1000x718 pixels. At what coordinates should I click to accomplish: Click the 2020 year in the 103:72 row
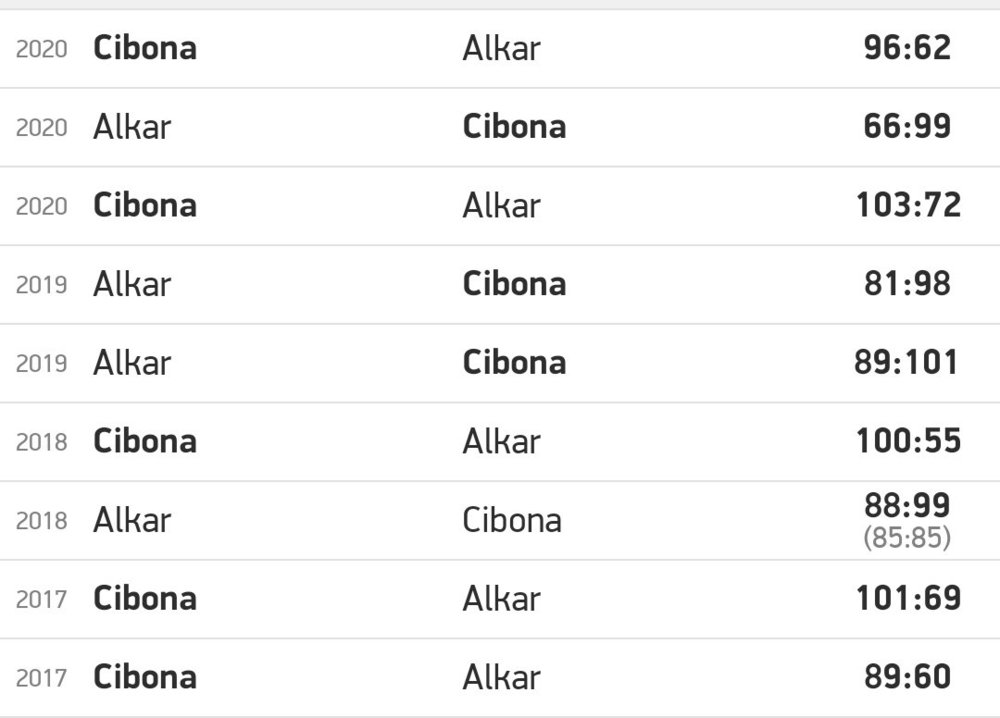pyautogui.click(x=42, y=206)
